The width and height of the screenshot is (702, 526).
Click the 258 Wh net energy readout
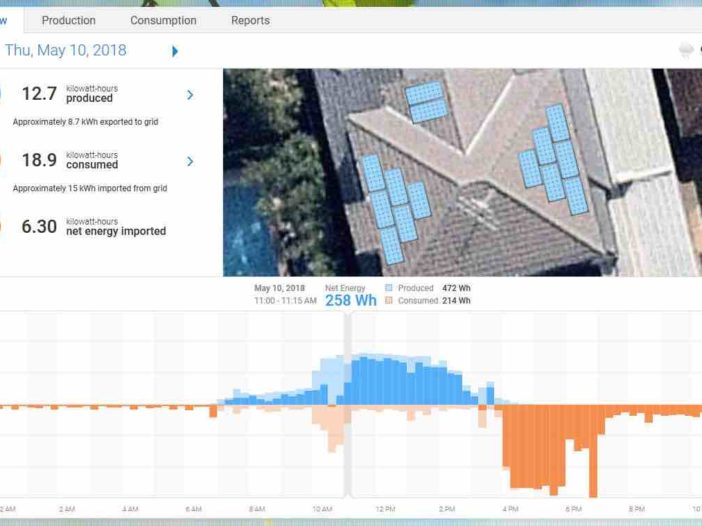point(350,300)
